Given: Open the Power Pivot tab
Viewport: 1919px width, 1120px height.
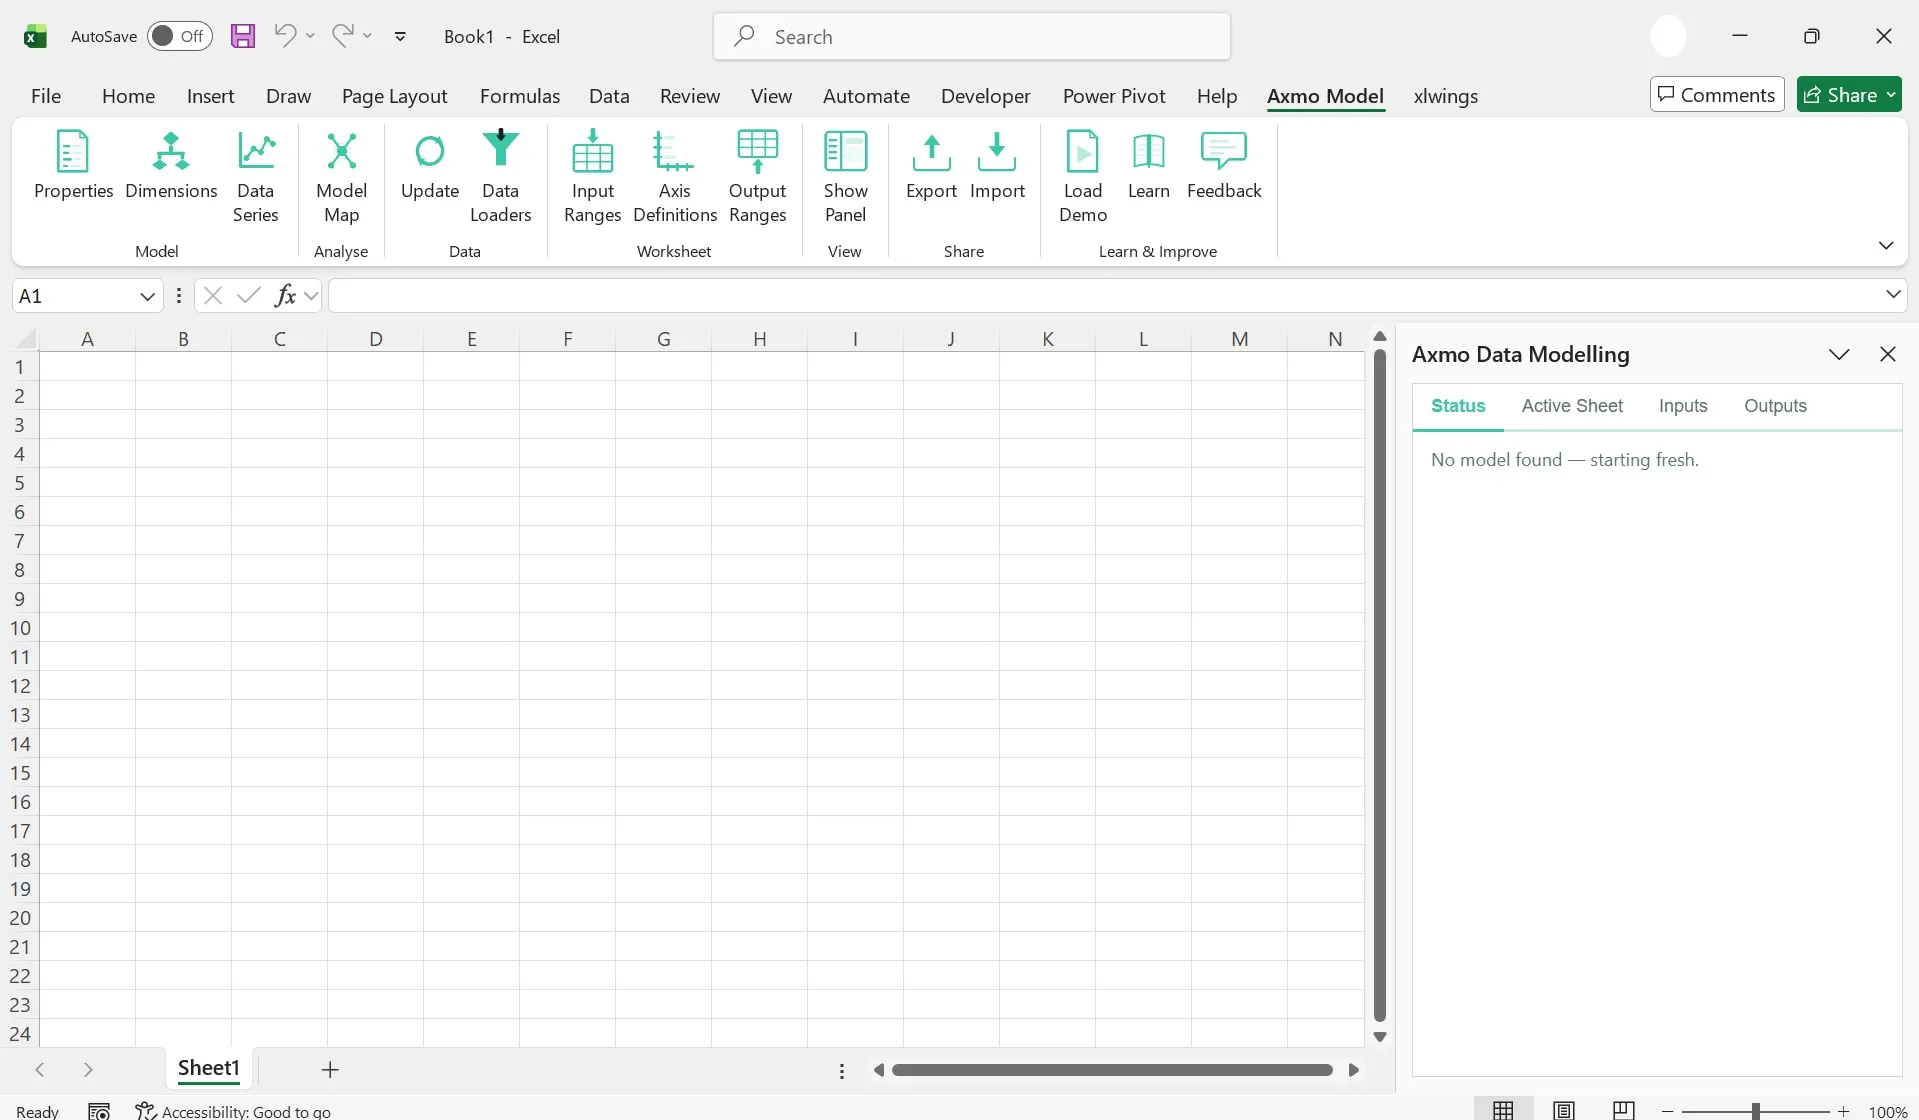Looking at the screenshot, I should pos(1114,96).
